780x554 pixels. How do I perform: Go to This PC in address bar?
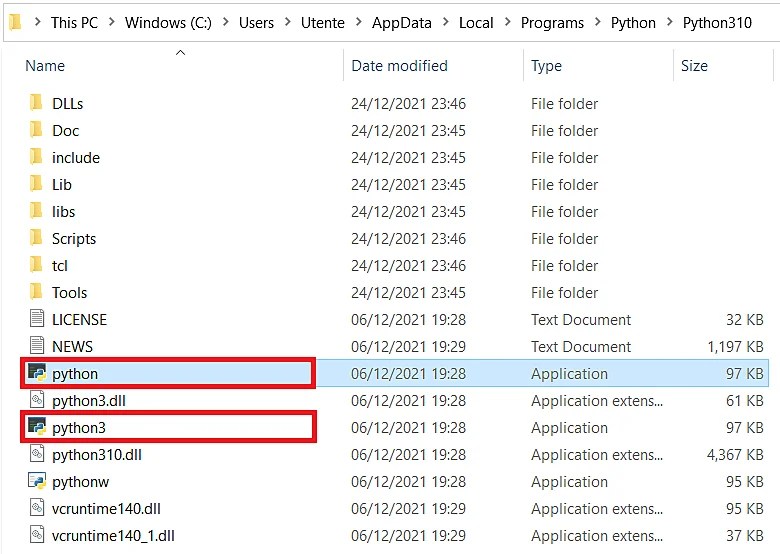(x=75, y=22)
